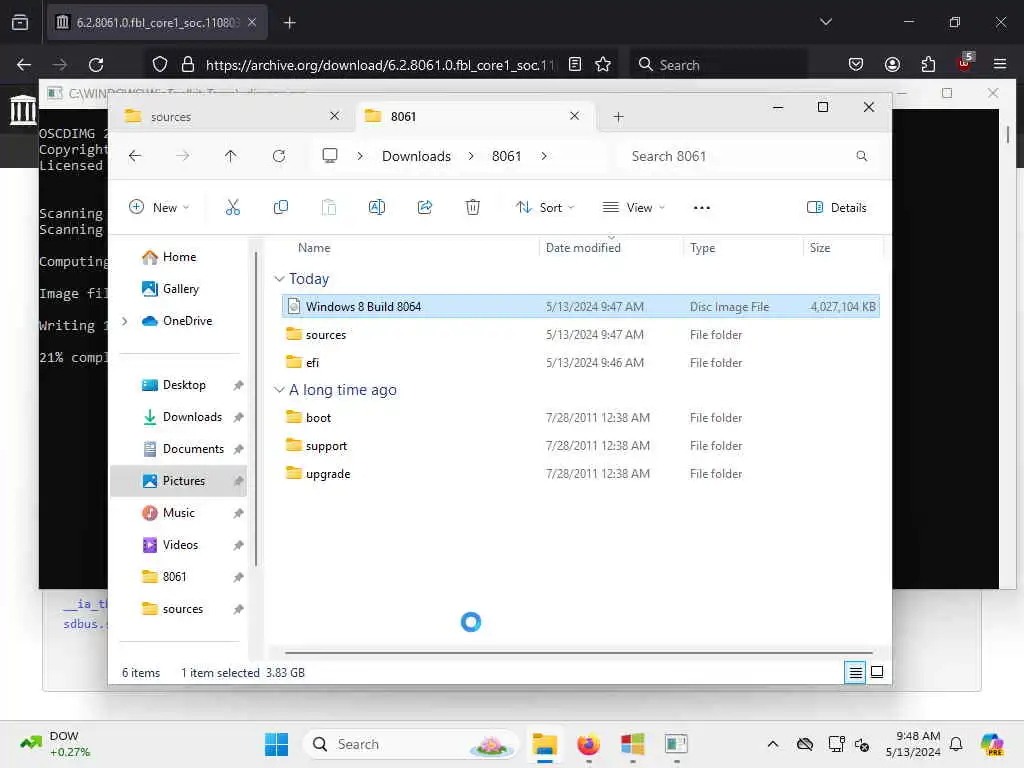Click the This PC monitor icon in address bar
The height and width of the screenshot is (768, 1024).
pos(330,156)
